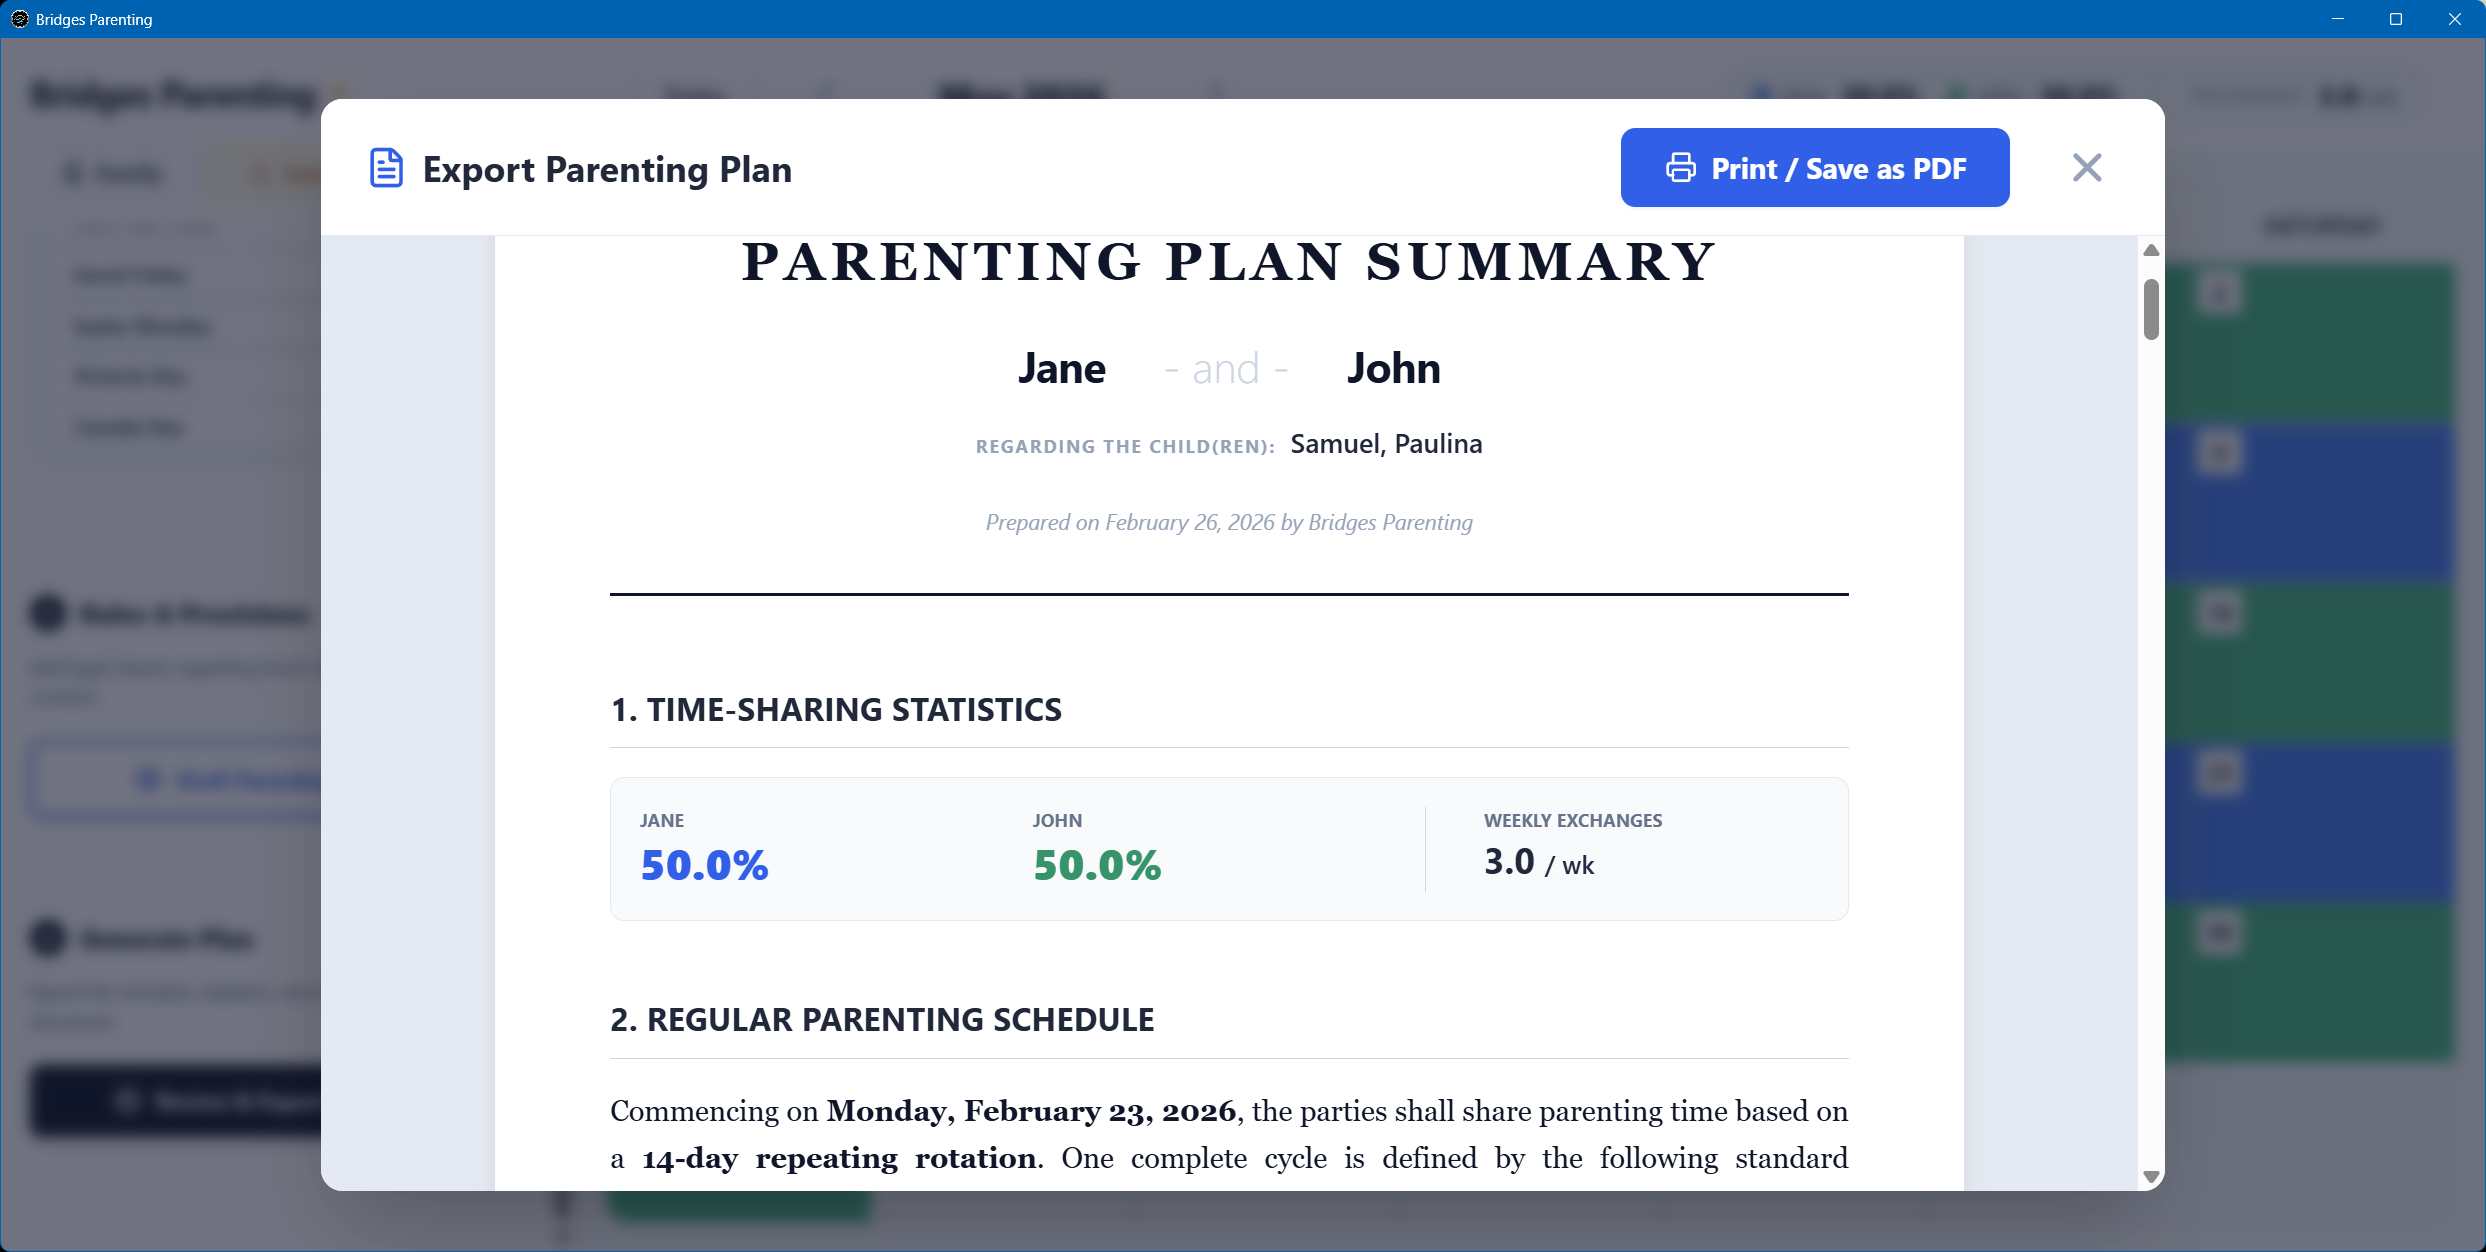Click the Parenting Plan Summary title
This screenshot has height=1252, width=2486.
coord(1229,263)
